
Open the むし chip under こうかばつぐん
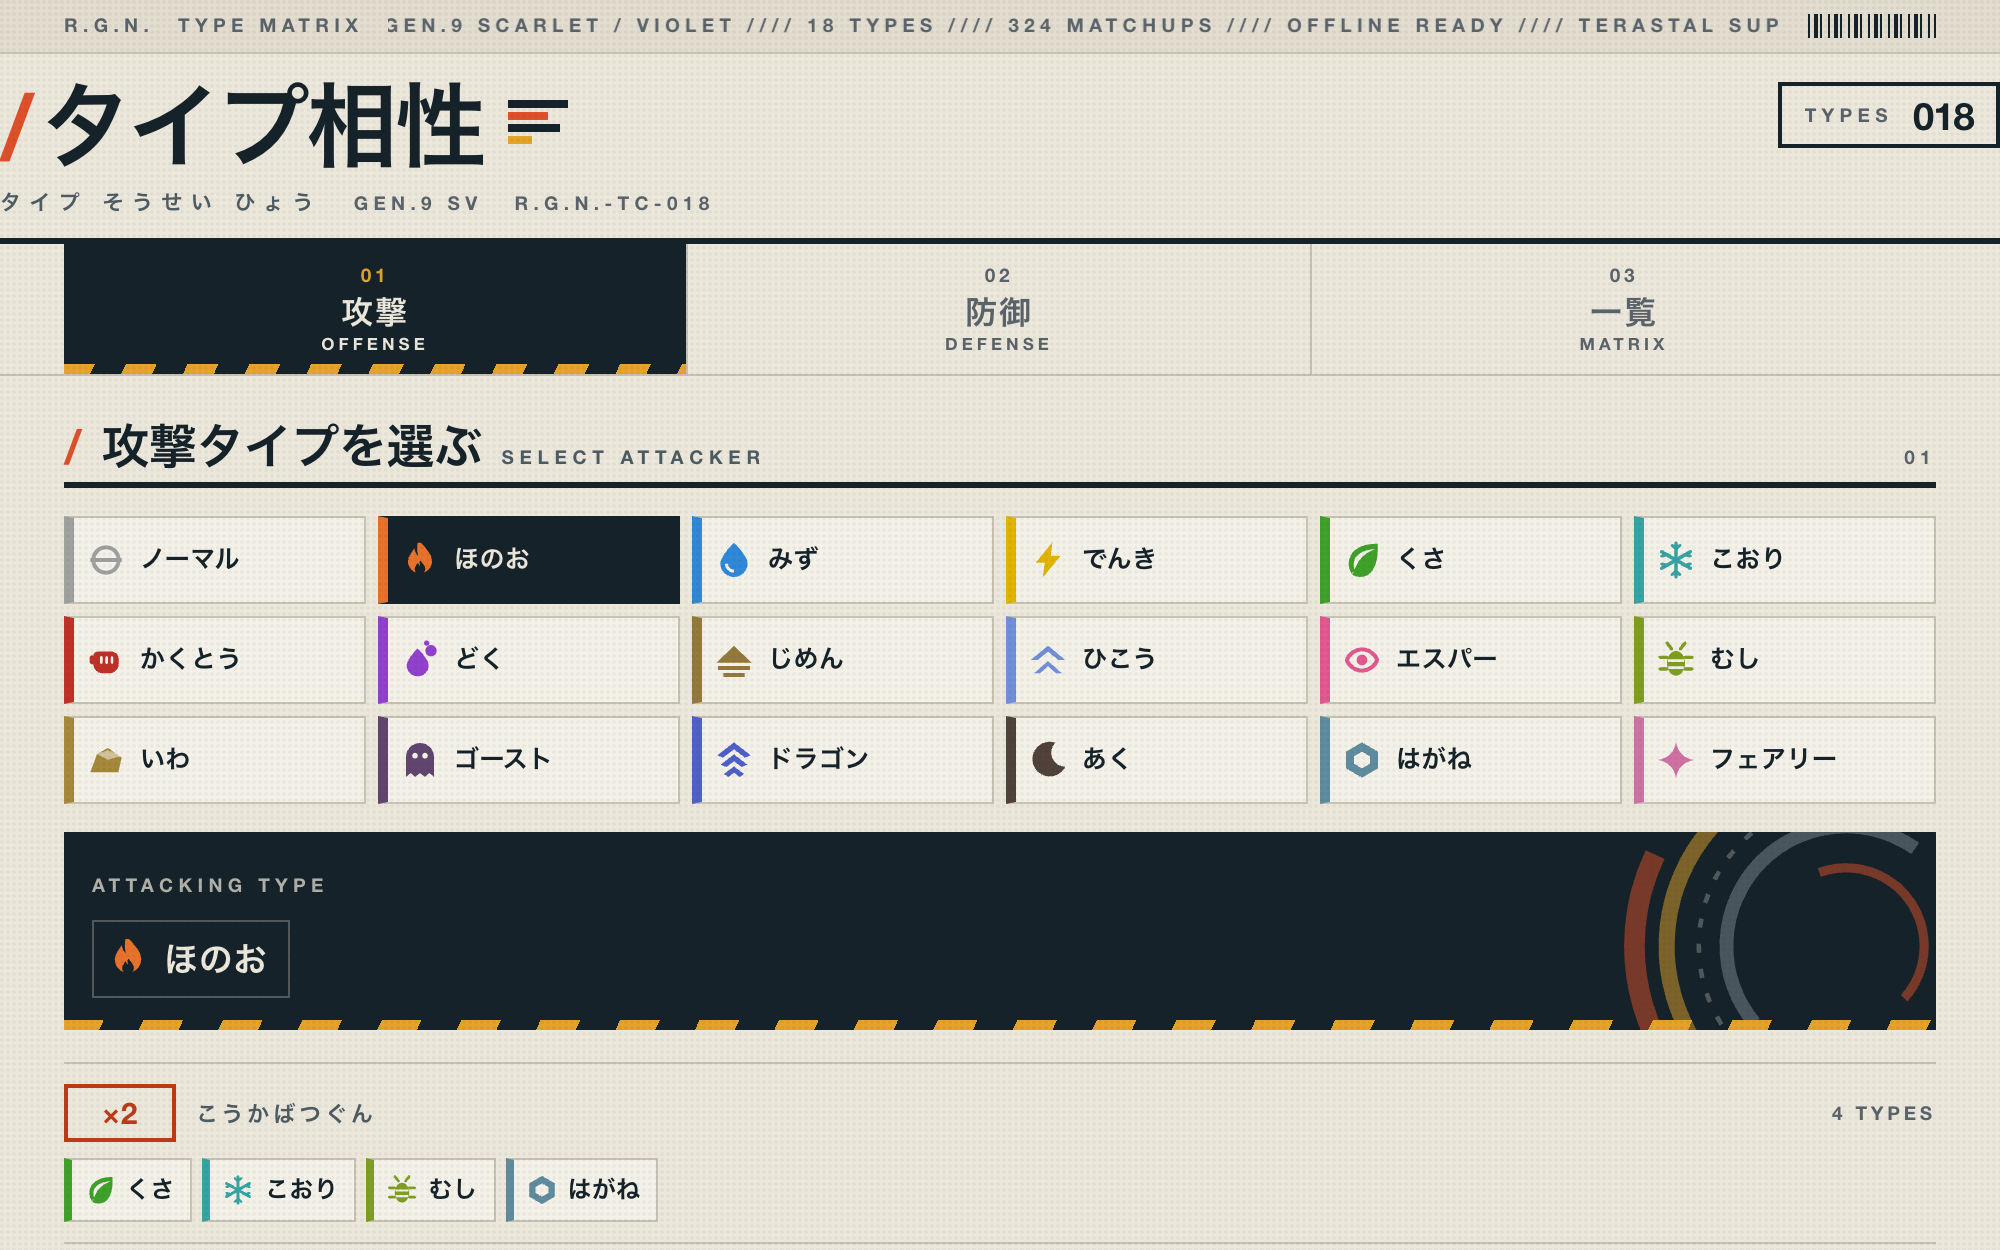tap(431, 1190)
